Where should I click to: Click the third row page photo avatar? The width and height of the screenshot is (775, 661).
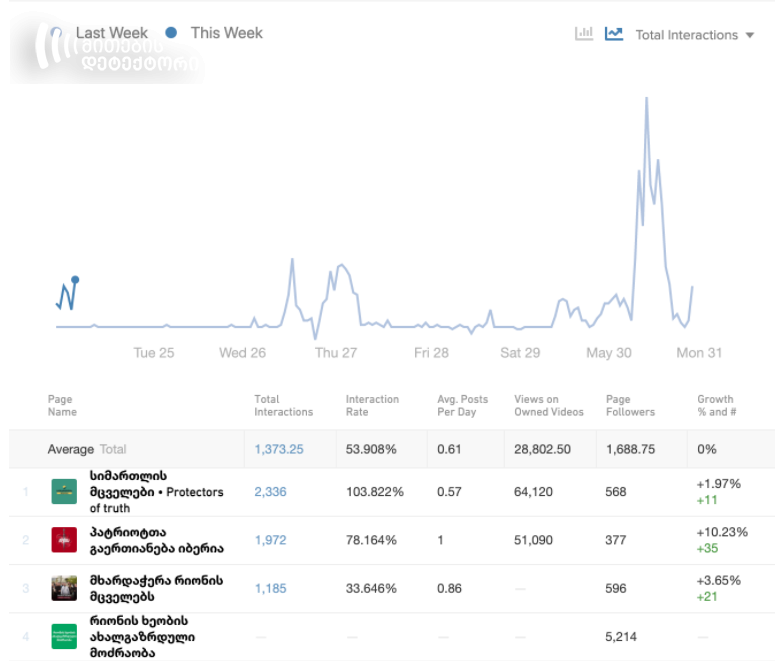tap(64, 588)
